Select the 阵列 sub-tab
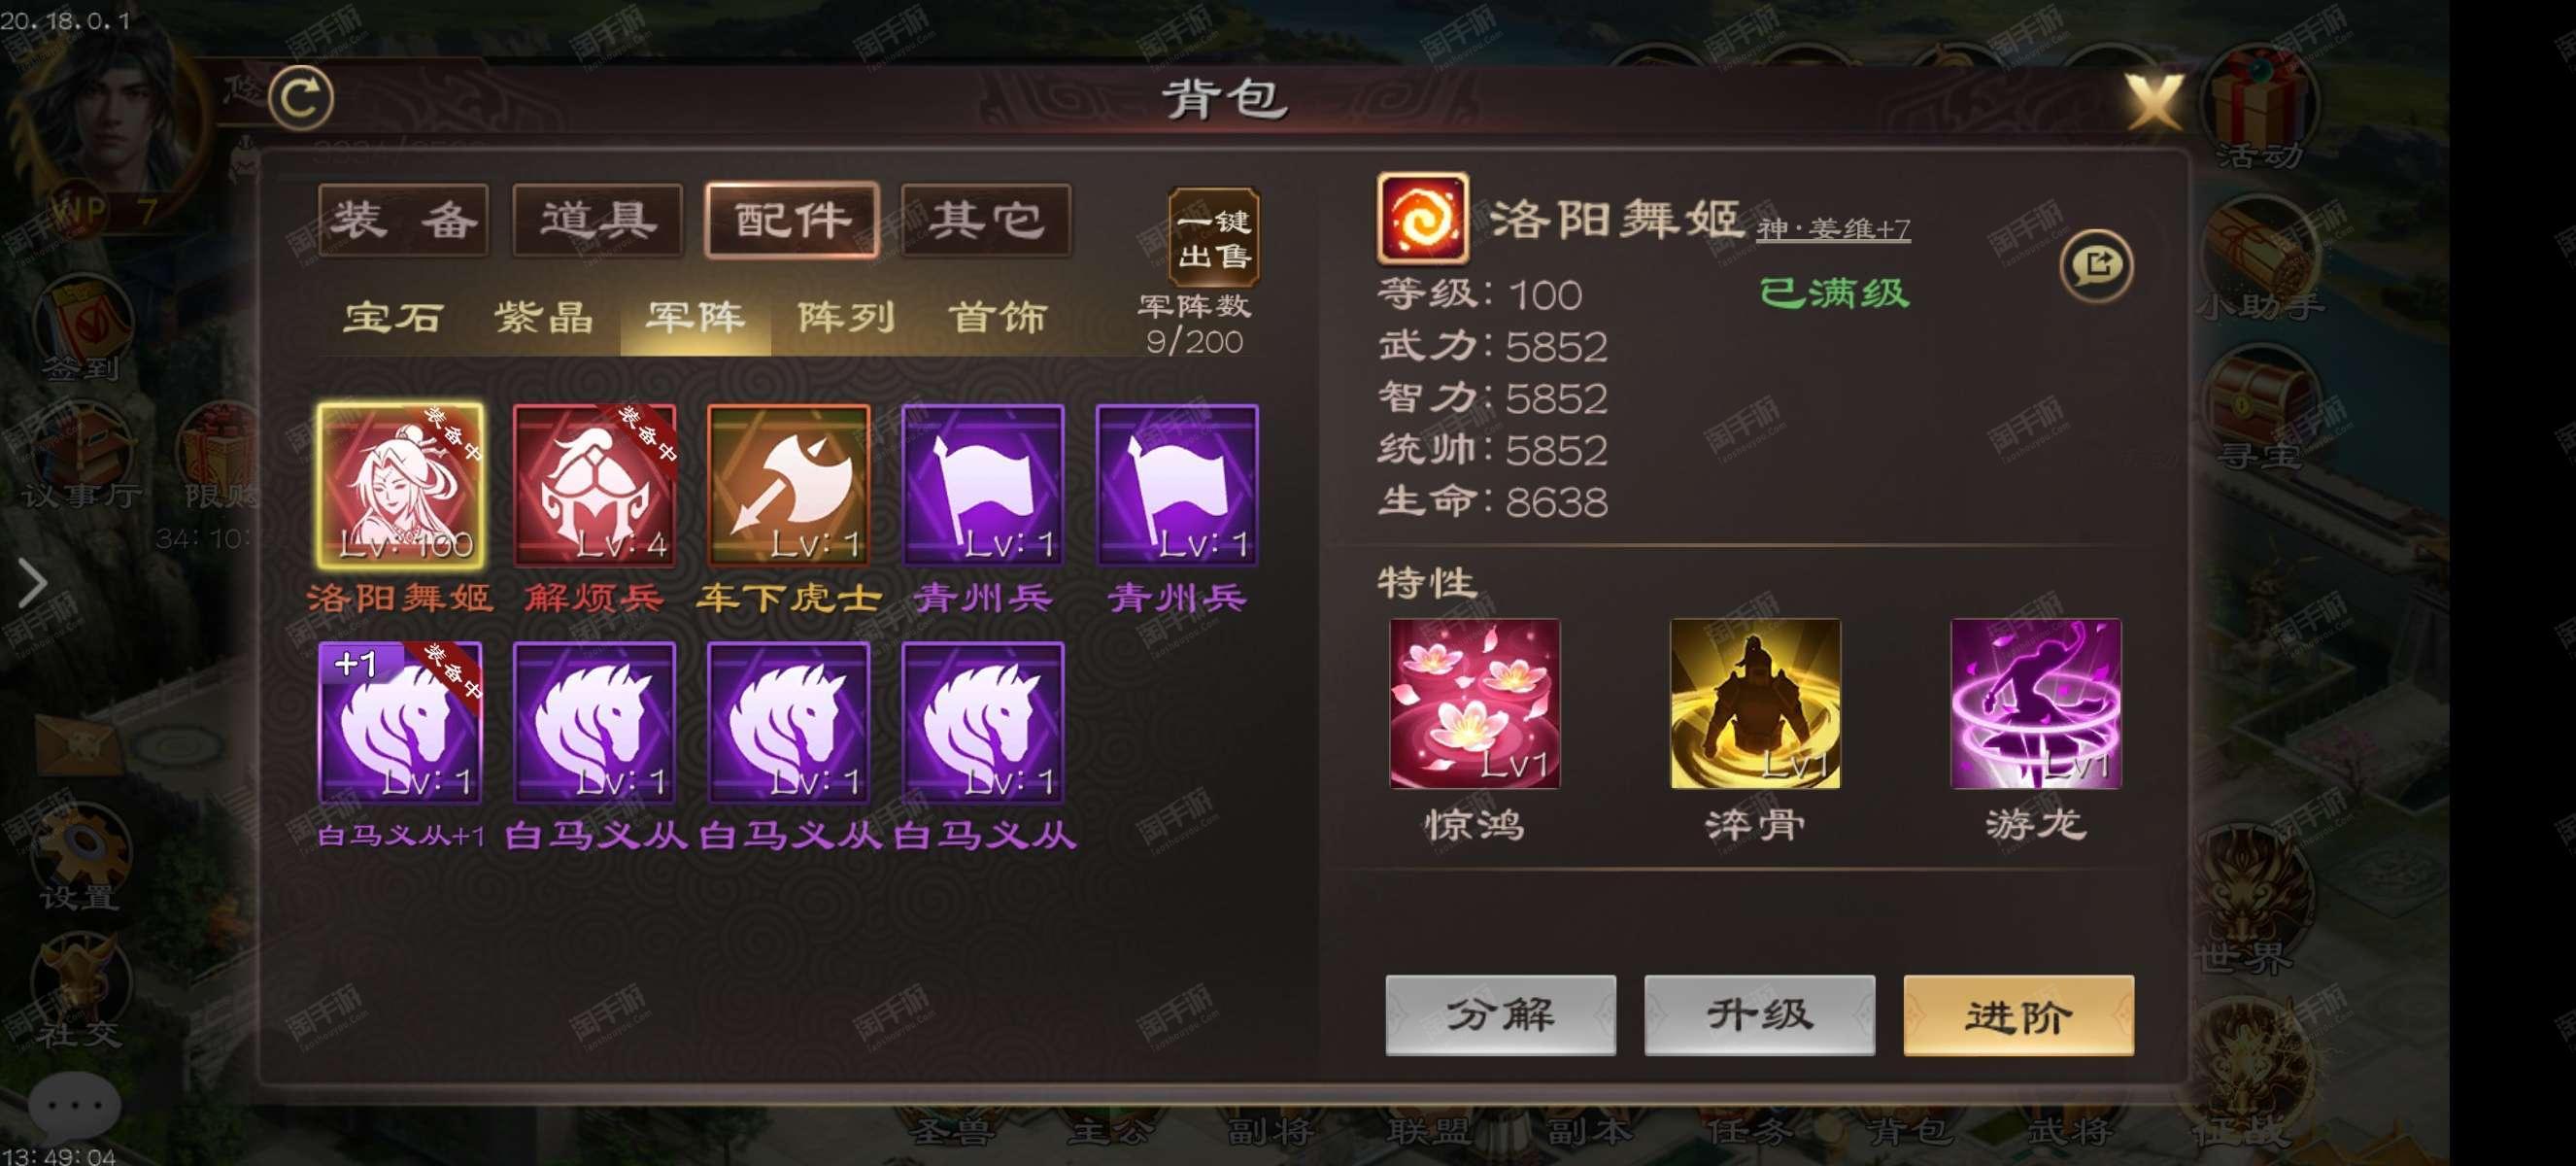Screen dimensions: 2576x1166 846,317
